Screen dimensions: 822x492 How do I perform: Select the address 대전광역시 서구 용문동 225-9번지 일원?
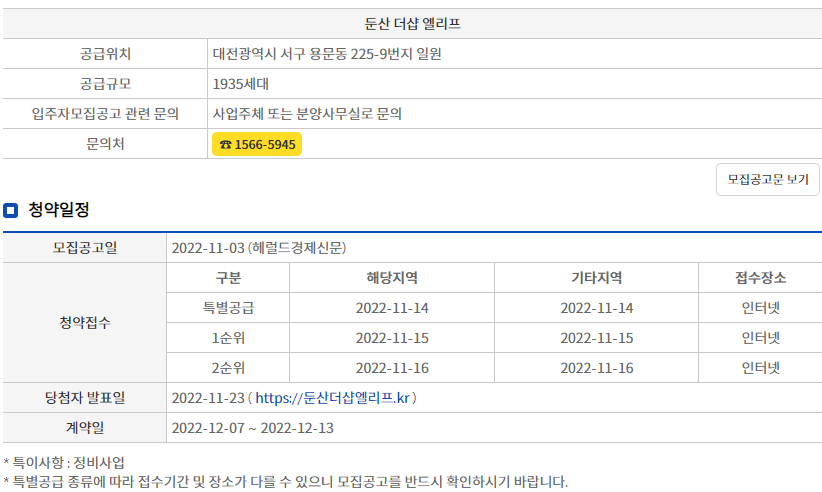tap(327, 53)
